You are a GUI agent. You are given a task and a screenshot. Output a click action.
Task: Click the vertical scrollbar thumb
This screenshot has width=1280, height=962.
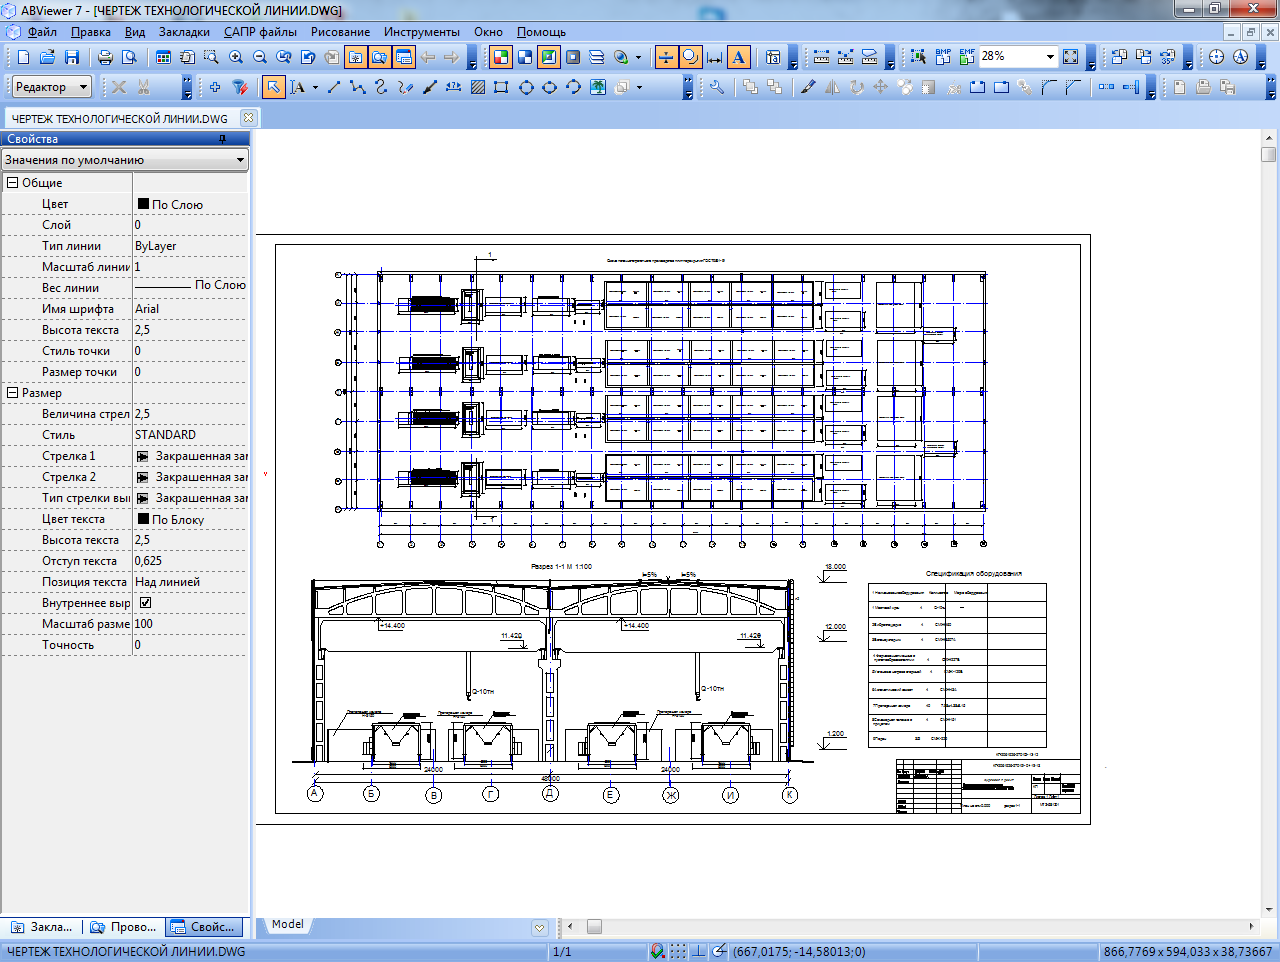tap(1269, 155)
